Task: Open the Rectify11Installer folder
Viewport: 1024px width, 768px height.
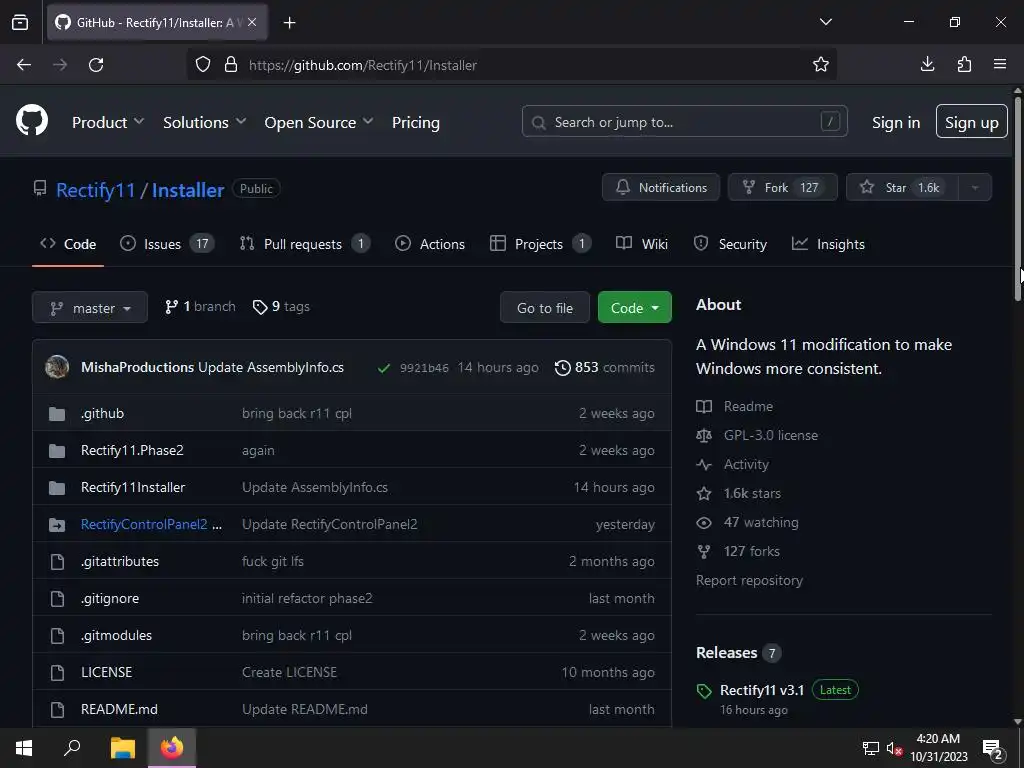Action: click(x=133, y=487)
